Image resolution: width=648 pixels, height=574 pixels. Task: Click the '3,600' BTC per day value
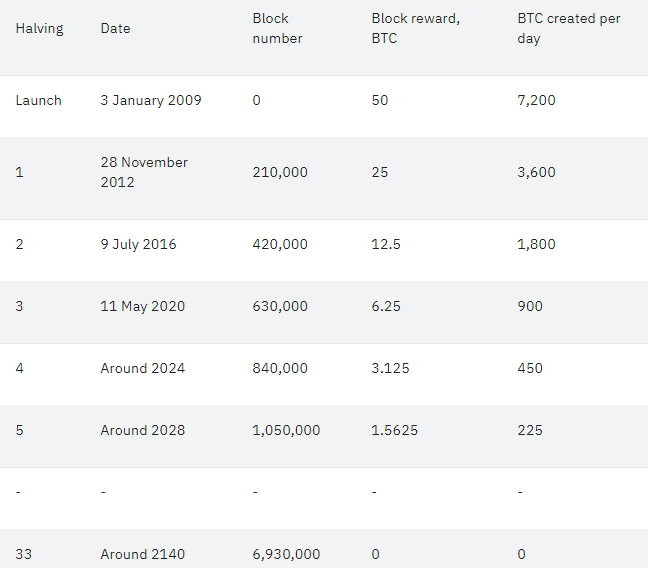[536, 172]
